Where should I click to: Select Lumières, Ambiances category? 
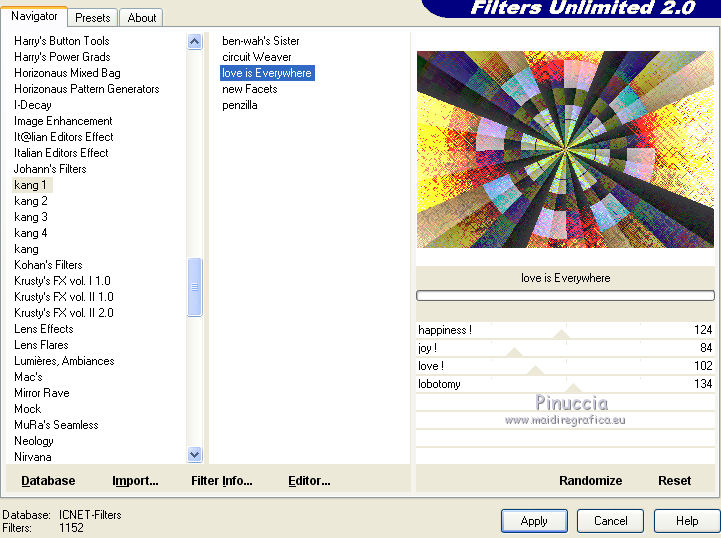64,361
